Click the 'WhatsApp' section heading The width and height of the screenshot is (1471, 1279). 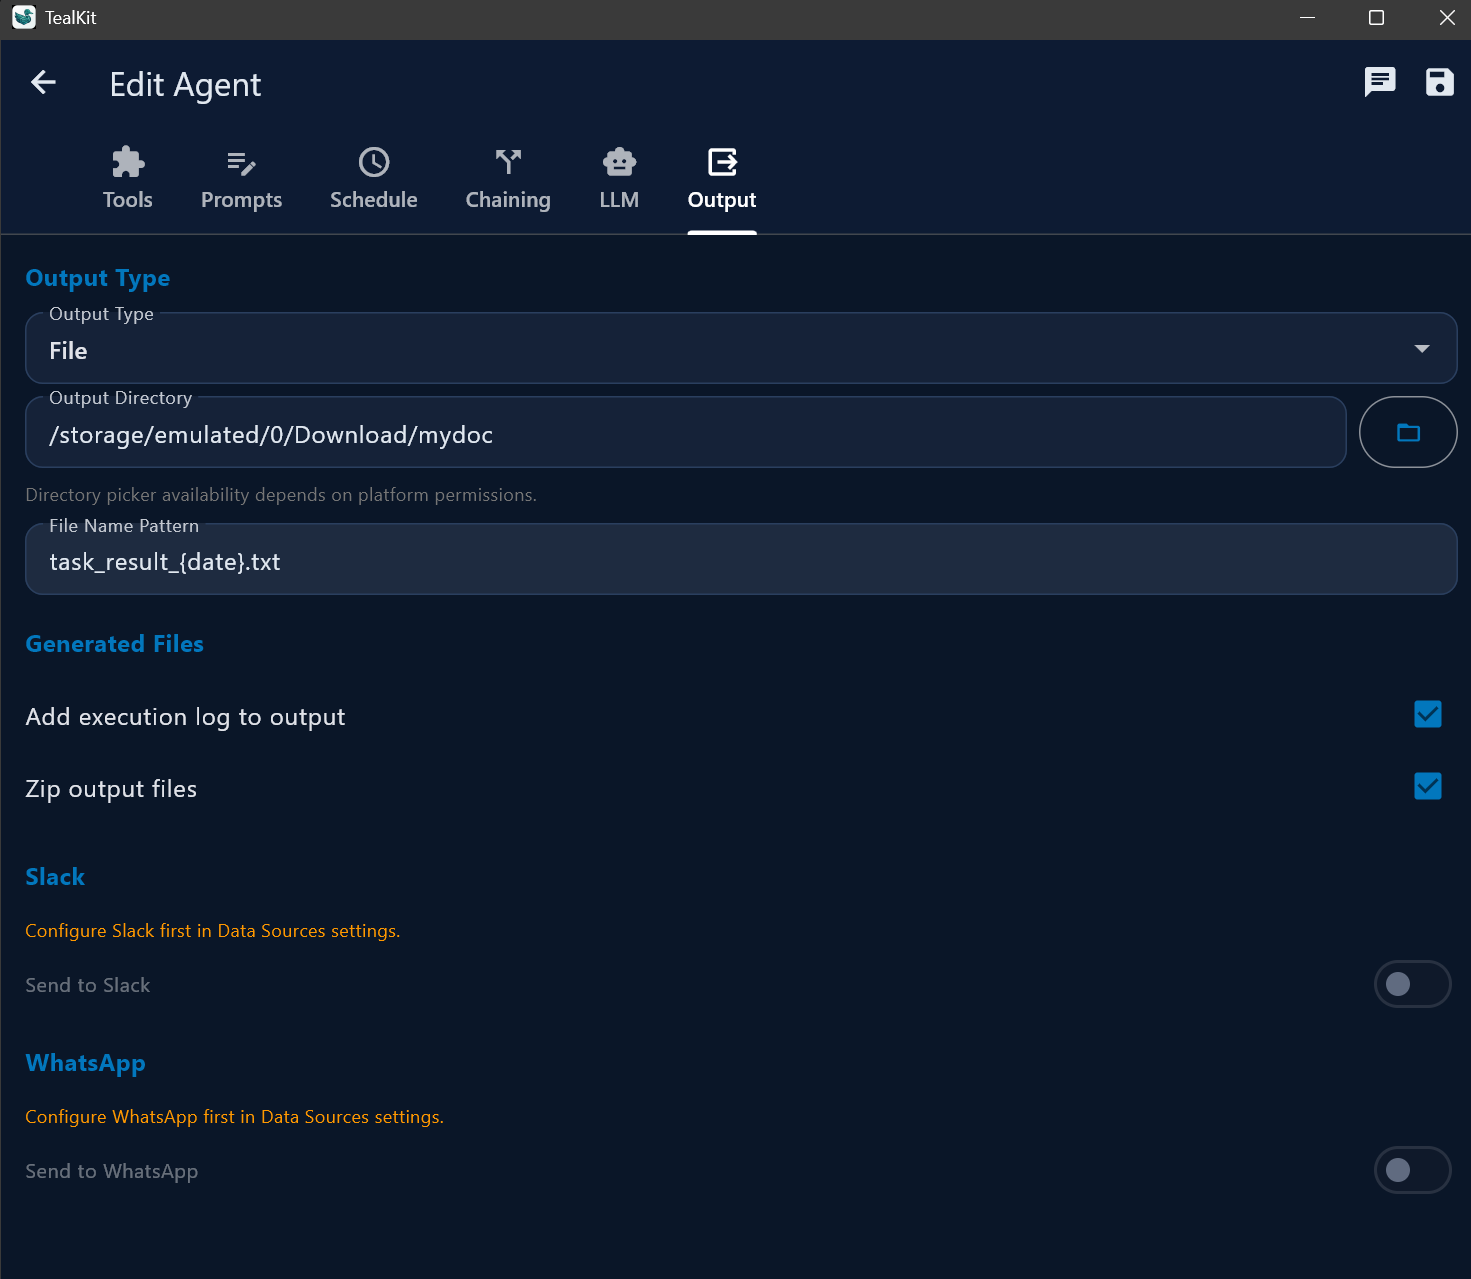click(x=85, y=1063)
